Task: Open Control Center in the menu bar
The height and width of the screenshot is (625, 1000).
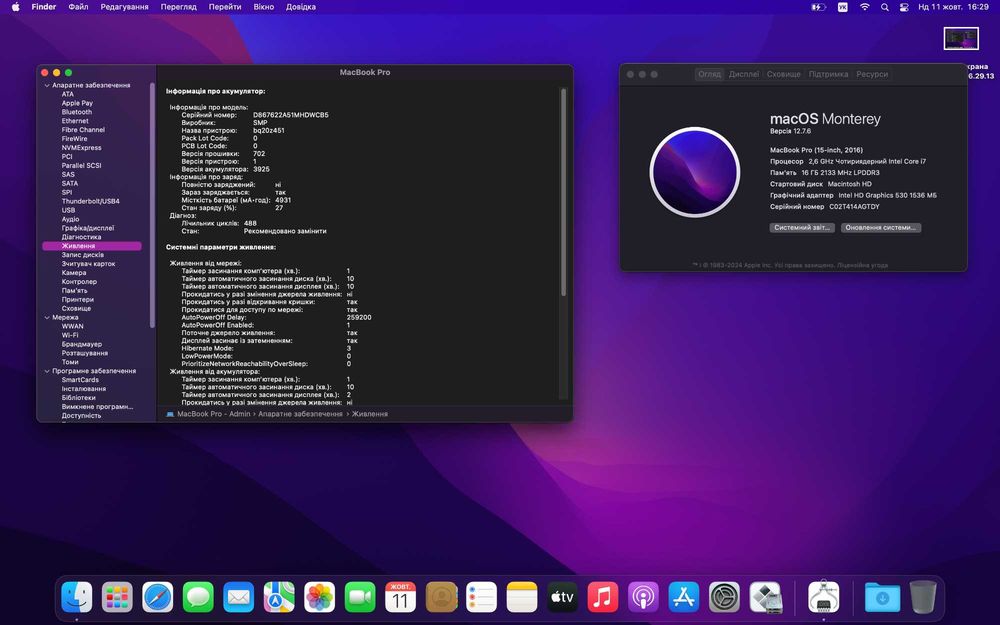Action: tap(904, 7)
